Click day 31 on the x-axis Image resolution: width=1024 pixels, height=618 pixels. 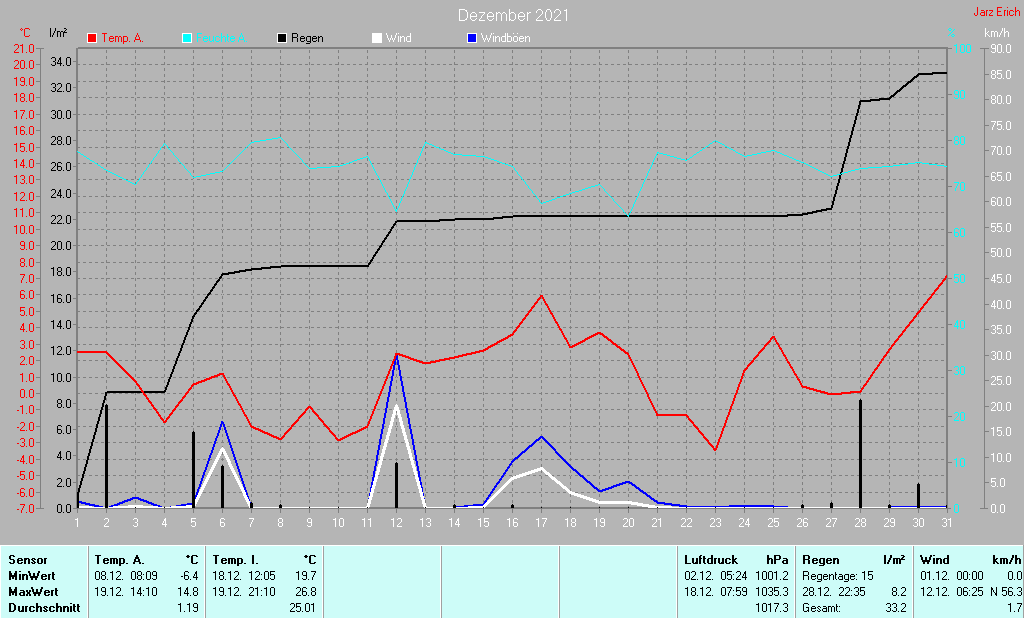coord(947,523)
